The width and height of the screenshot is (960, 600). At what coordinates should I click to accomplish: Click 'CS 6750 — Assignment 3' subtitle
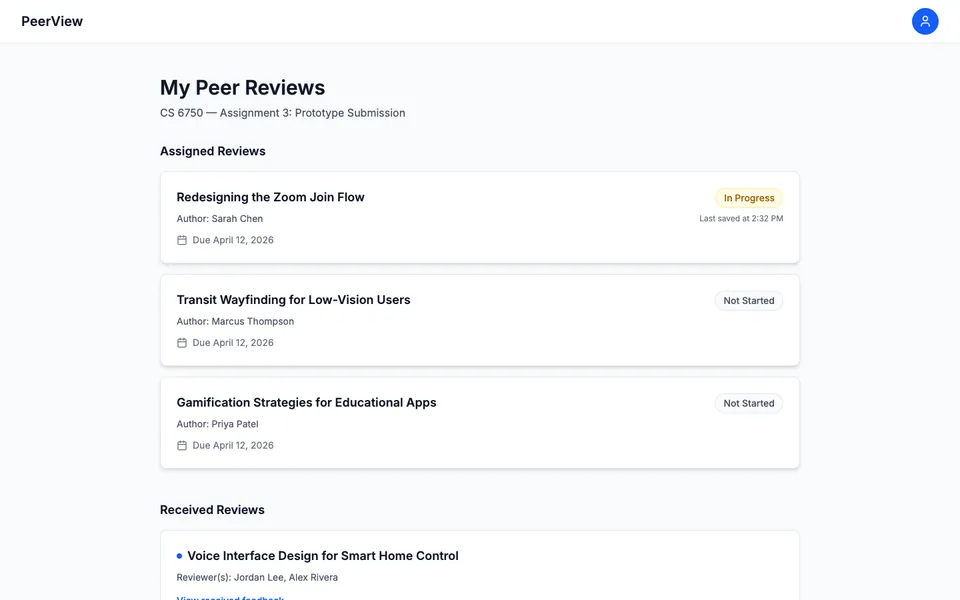pos(282,113)
